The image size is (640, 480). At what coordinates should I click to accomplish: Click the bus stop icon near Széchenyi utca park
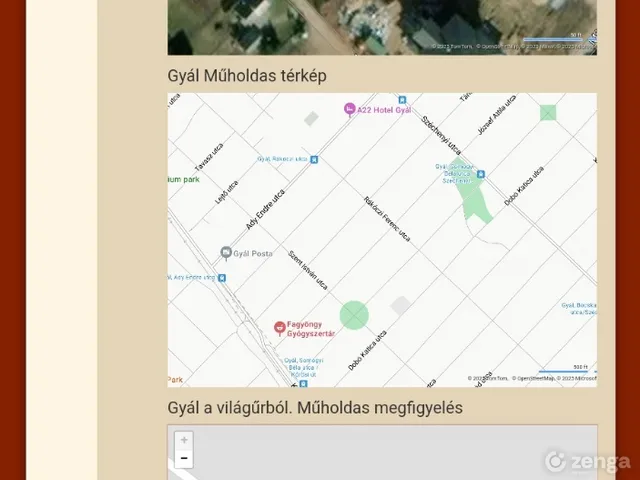click(x=481, y=174)
